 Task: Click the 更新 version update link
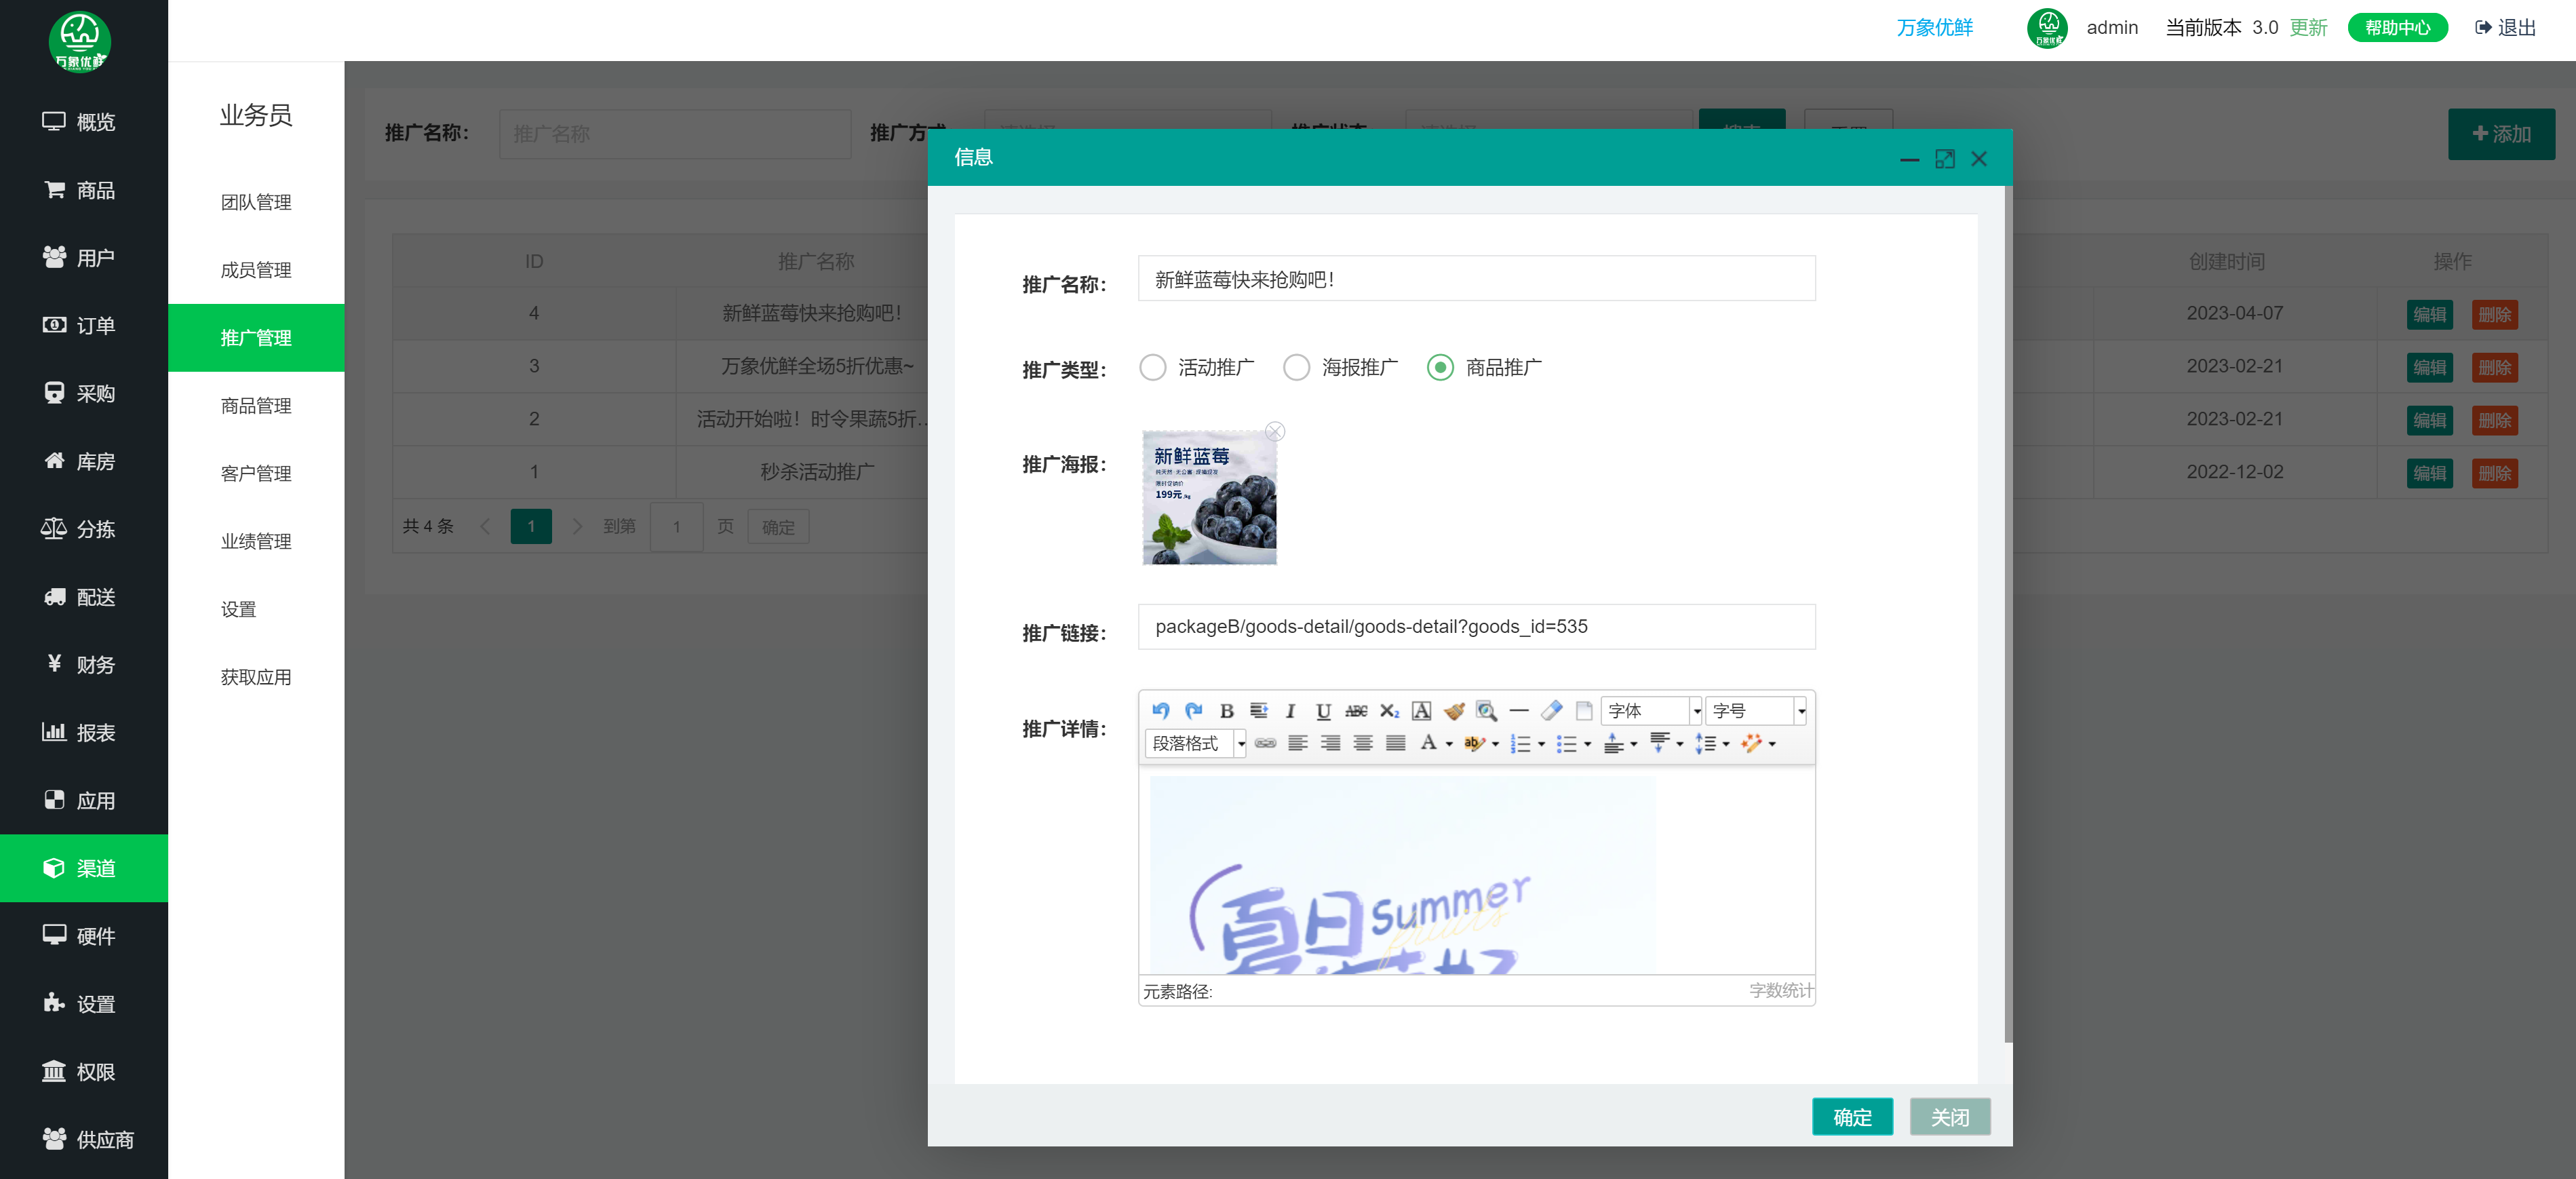click(2308, 28)
